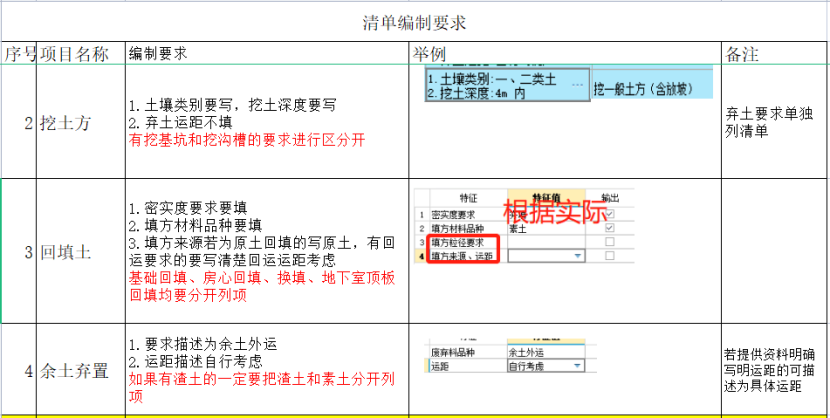This screenshot has width=830, height=418.
Task: Expand the 运距 自行考虑 dropdown
Action: tap(577, 367)
